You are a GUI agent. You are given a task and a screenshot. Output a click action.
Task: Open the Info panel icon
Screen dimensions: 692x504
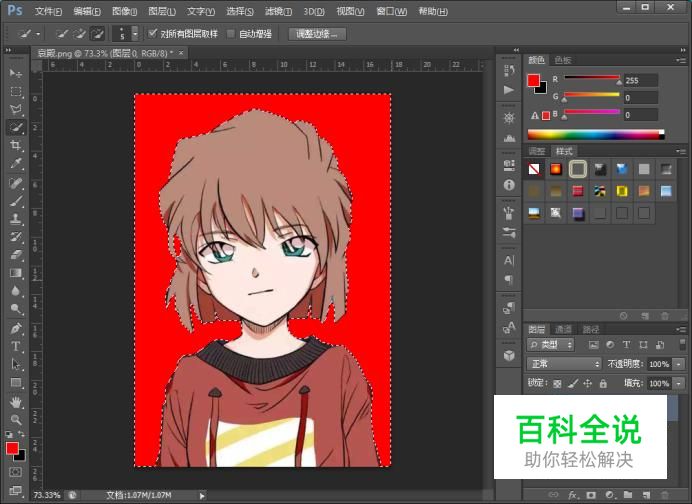pos(509,185)
